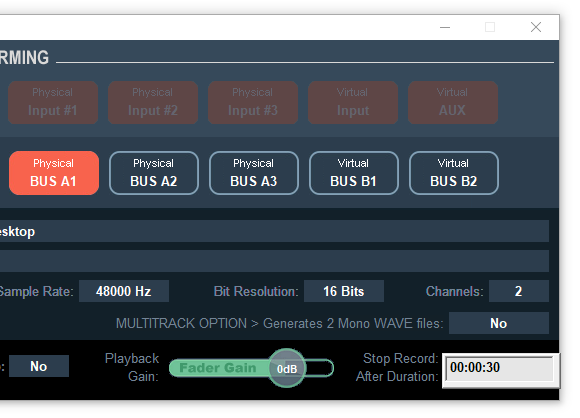Deselect Physical BUS A1 button
The image size is (580, 418).
(54, 173)
